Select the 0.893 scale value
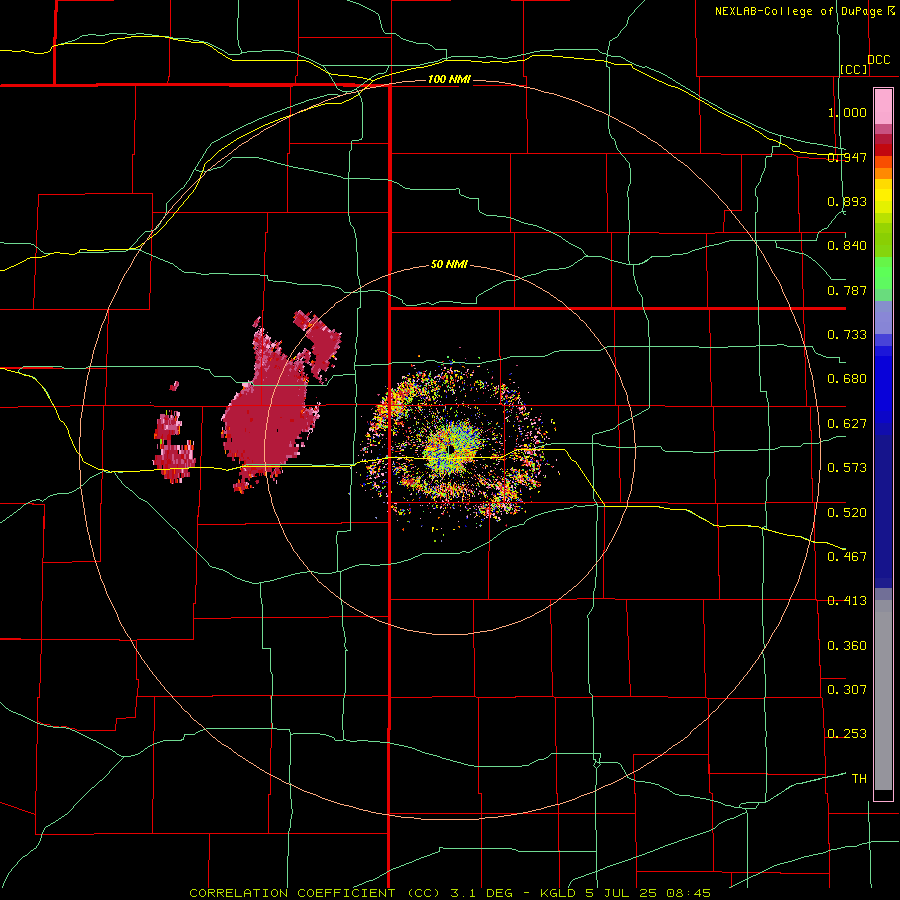Screen dimensions: 900x900 pos(847,201)
